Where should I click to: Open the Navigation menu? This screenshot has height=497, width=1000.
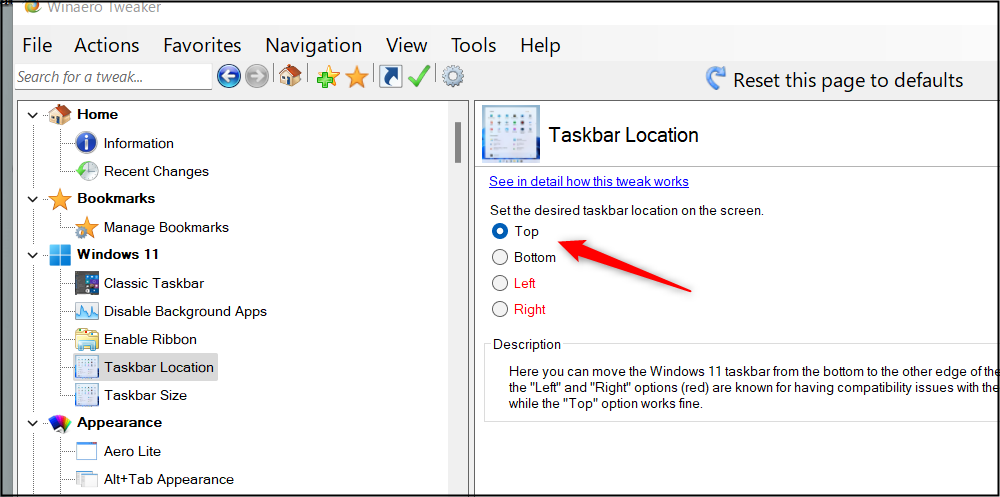[x=314, y=45]
